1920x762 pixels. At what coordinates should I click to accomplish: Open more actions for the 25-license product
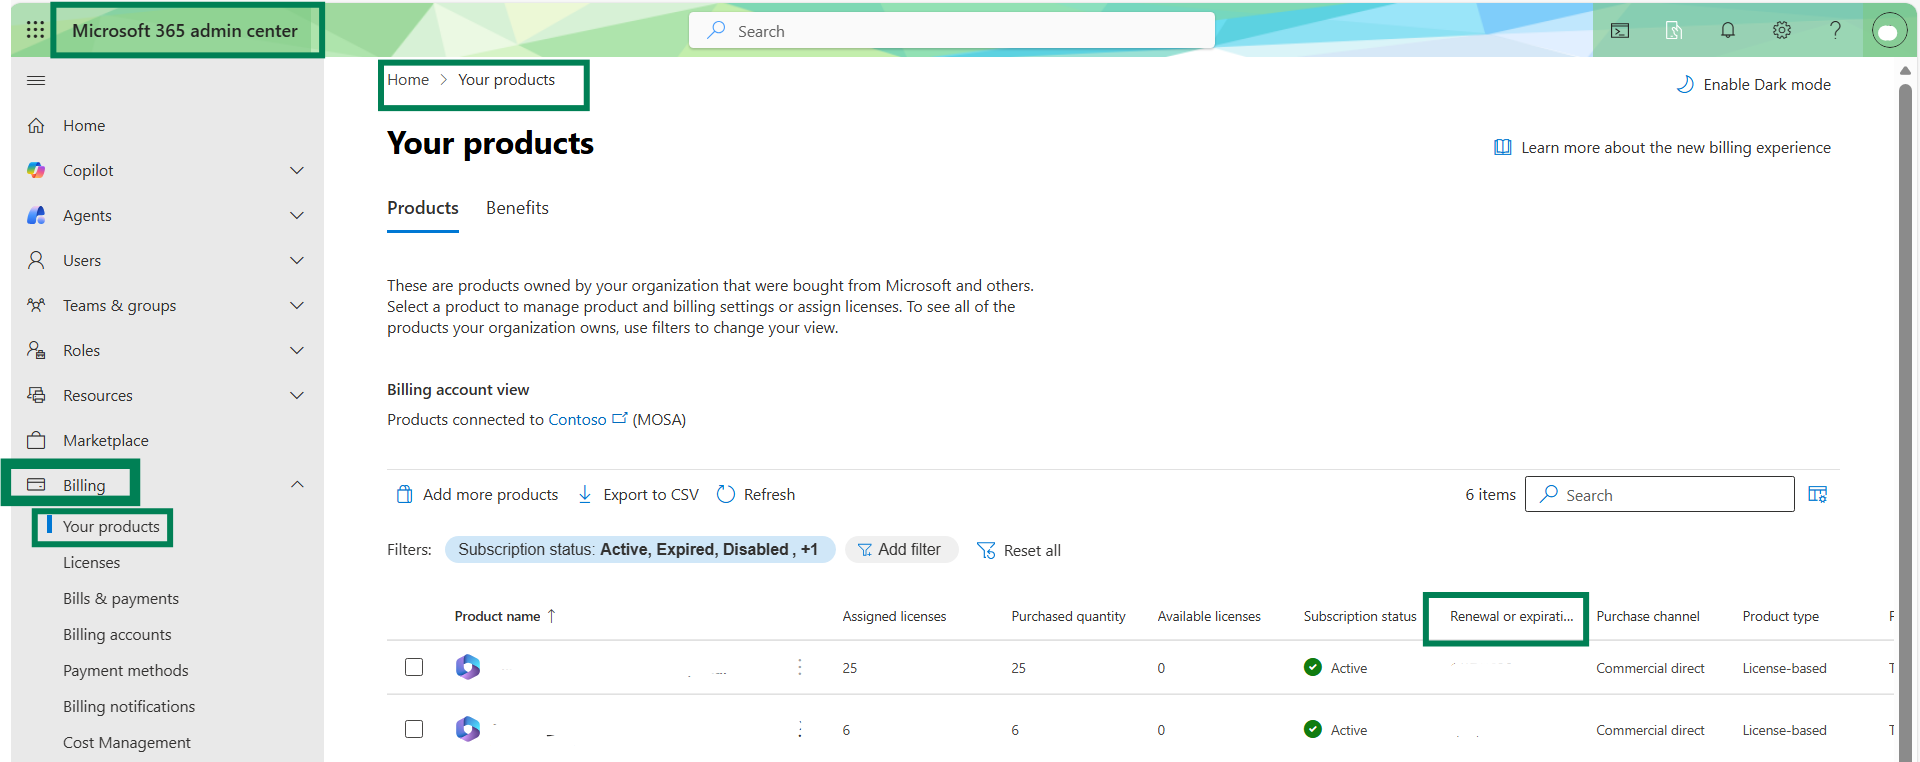point(800,667)
